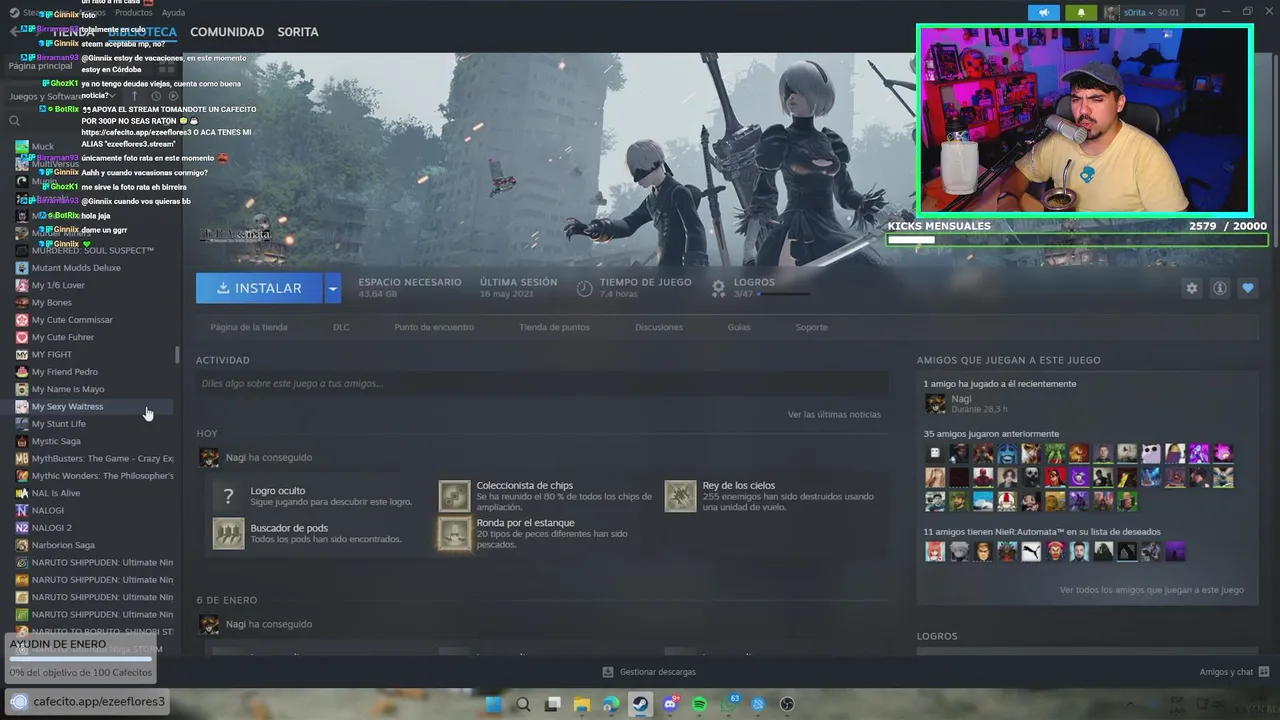The height and width of the screenshot is (720, 1280).
Task: Open the green notifications bell
Action: (1081, 13)
